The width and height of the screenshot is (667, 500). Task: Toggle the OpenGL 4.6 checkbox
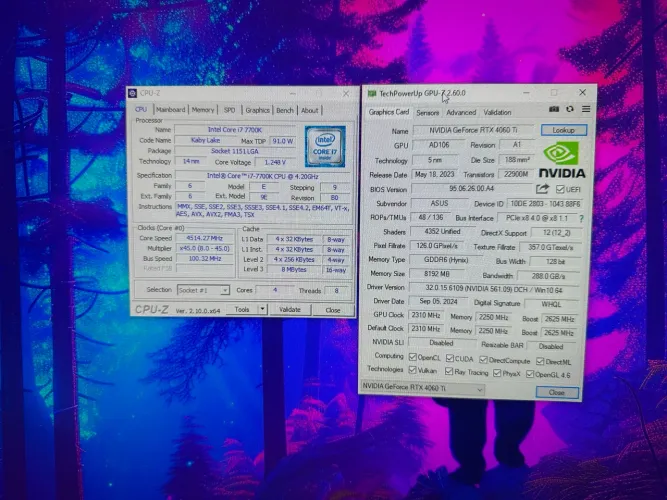coord(530,374)
